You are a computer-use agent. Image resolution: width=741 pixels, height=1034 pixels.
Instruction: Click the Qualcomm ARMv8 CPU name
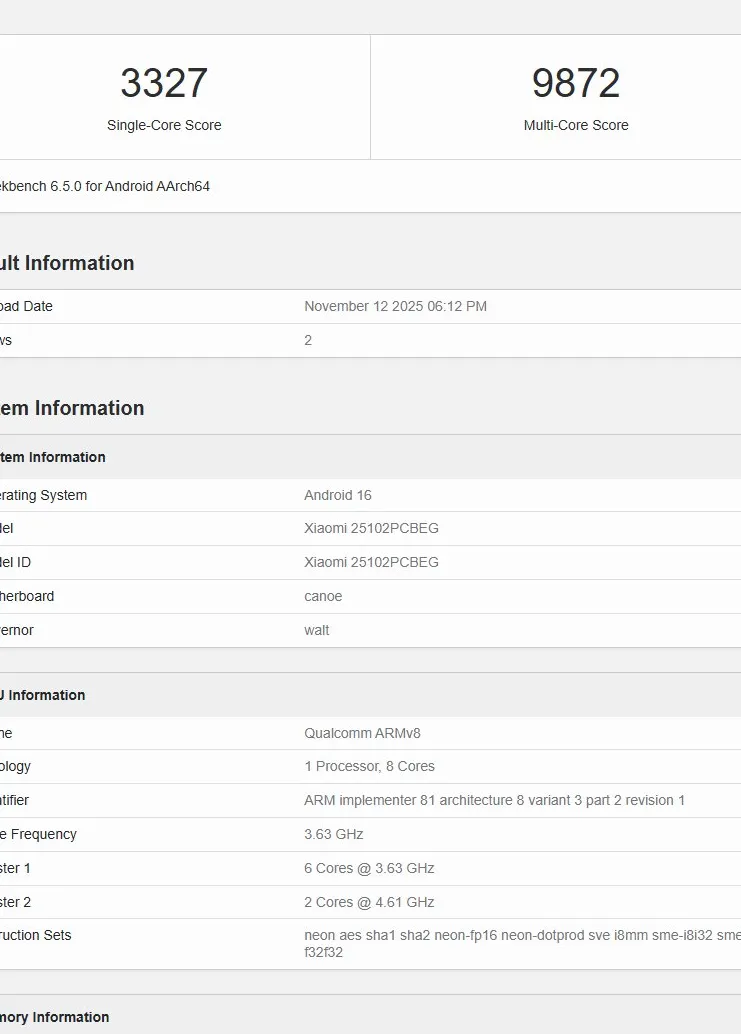click(362, 733)
